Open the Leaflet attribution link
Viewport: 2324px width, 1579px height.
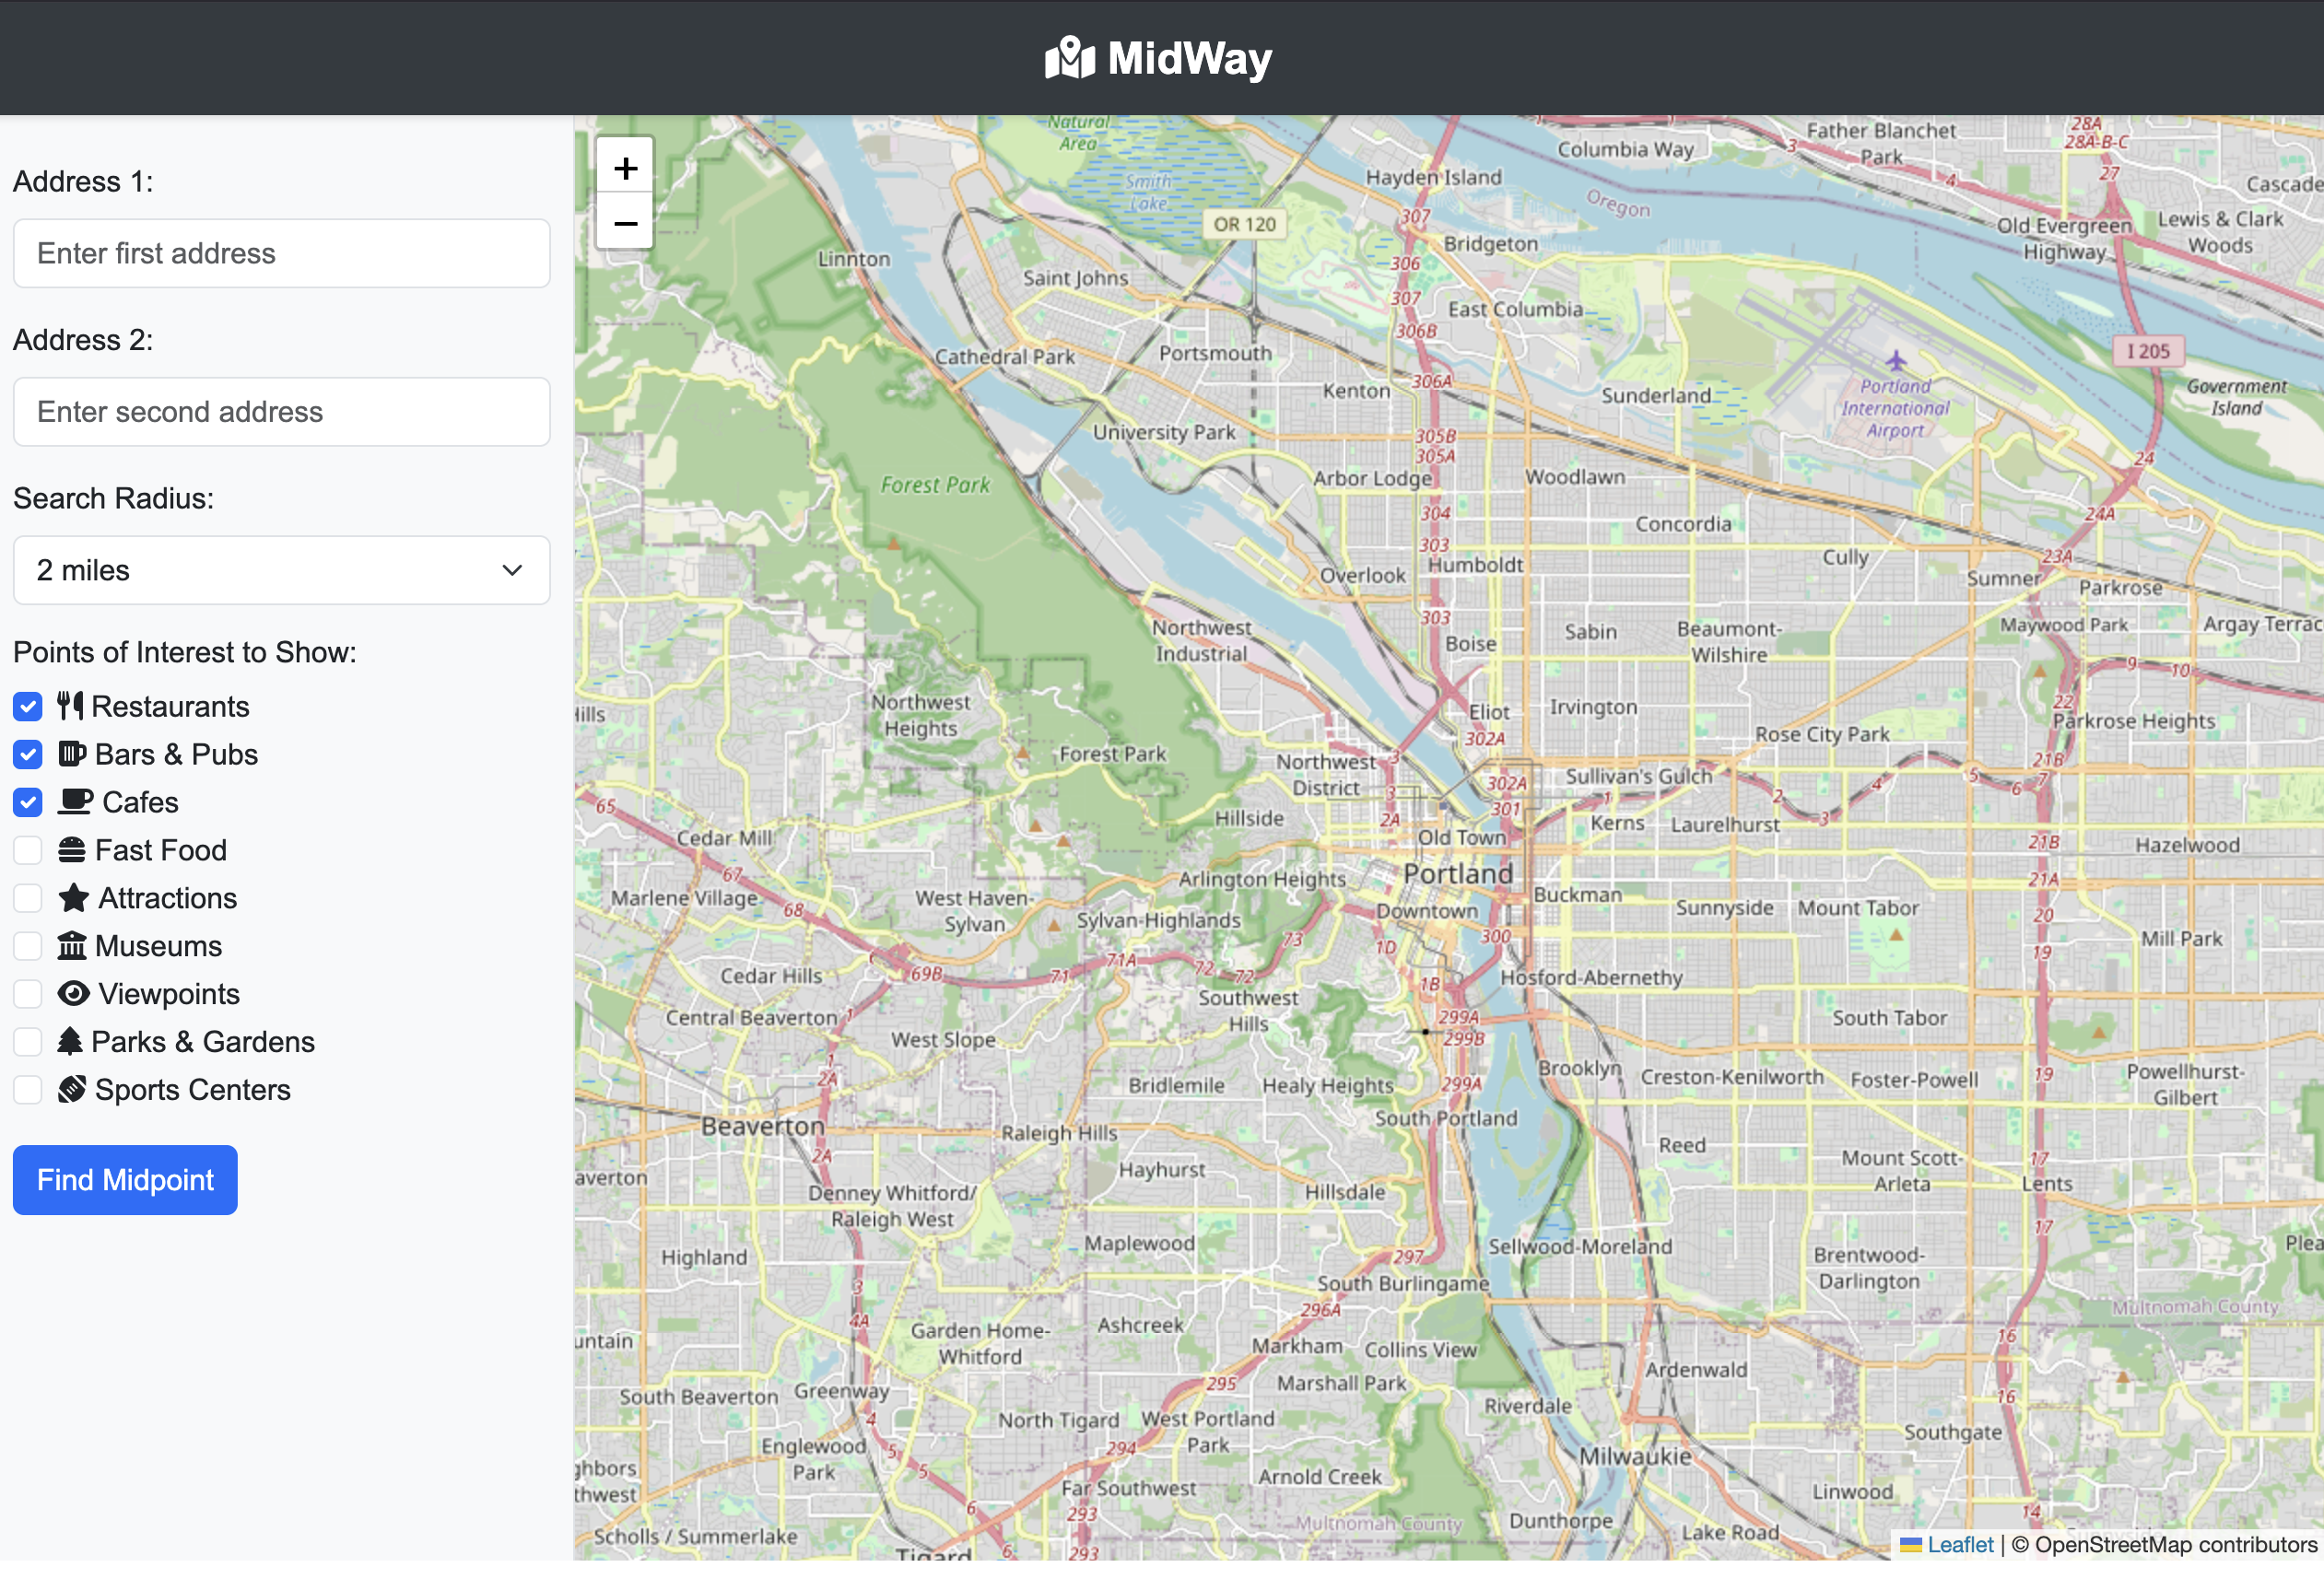[x=1959, y=1544]
